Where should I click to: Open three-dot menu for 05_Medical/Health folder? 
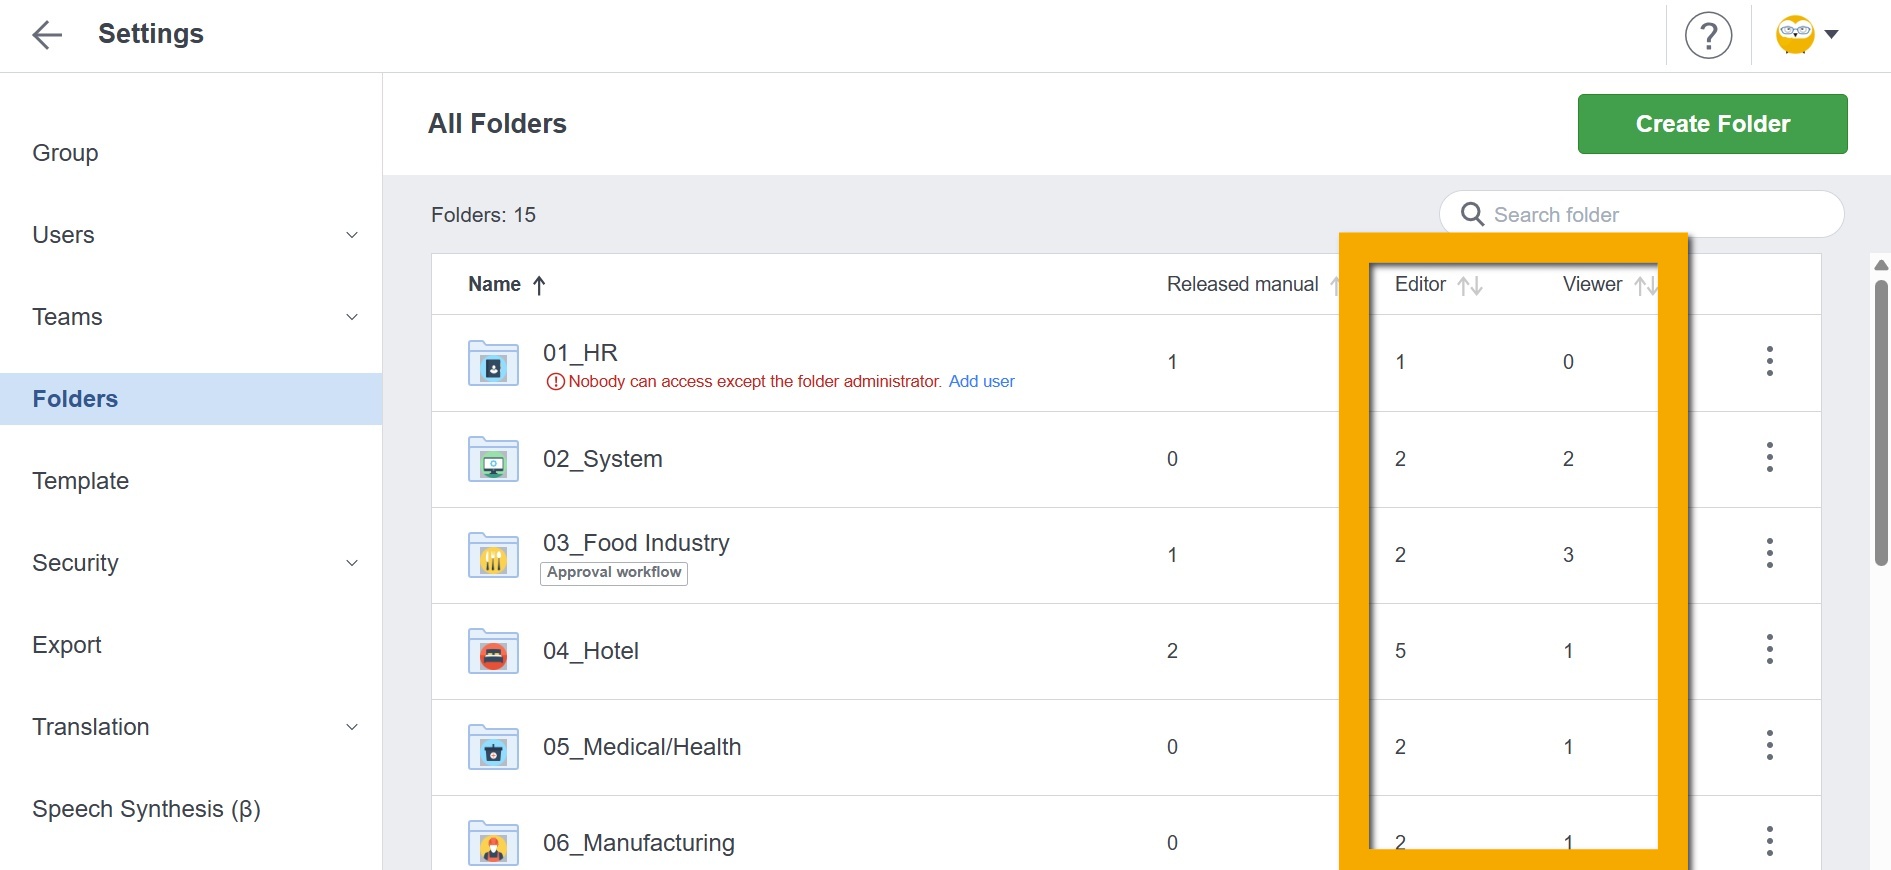click(1769, 746)
